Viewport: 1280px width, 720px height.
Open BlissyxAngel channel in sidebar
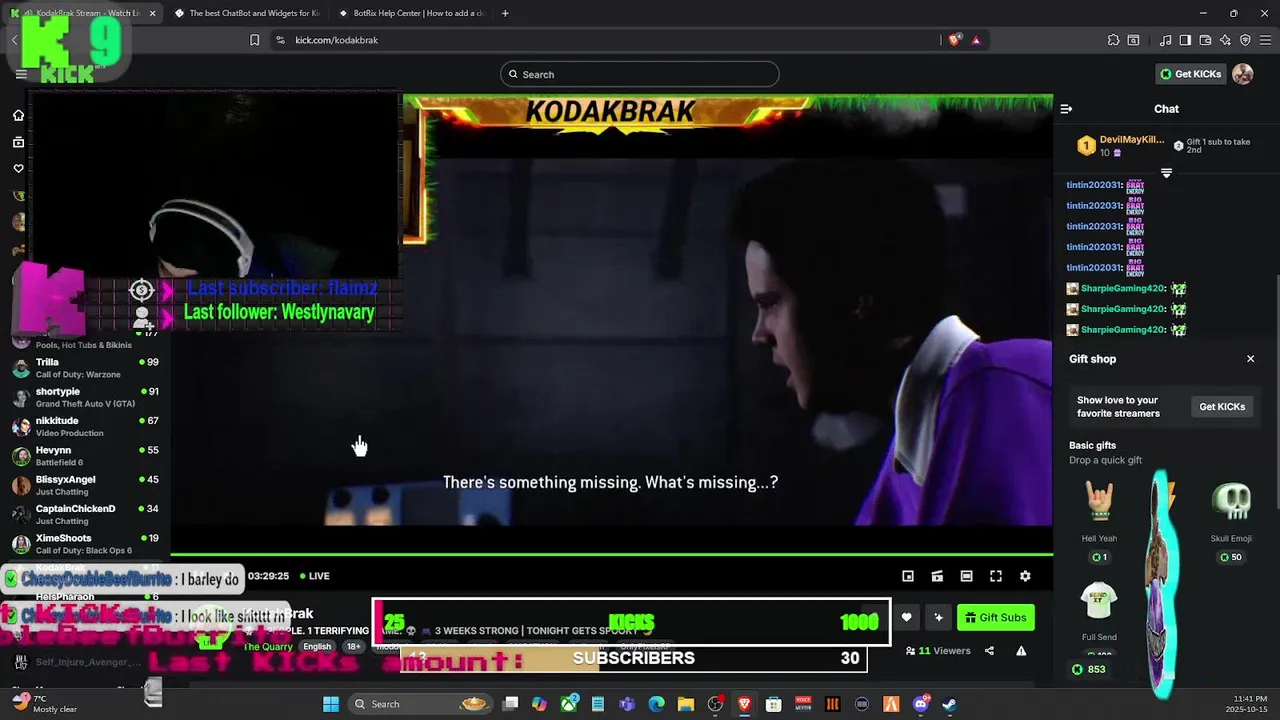85,485
